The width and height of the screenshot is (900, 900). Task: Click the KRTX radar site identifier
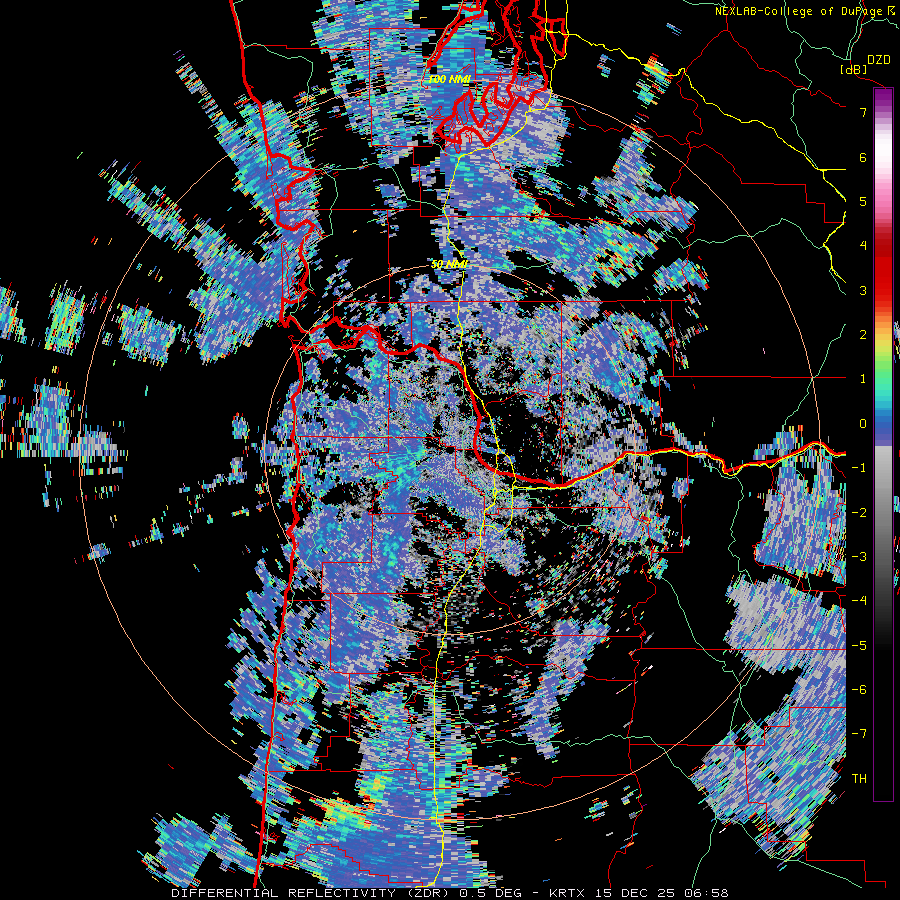569,894
